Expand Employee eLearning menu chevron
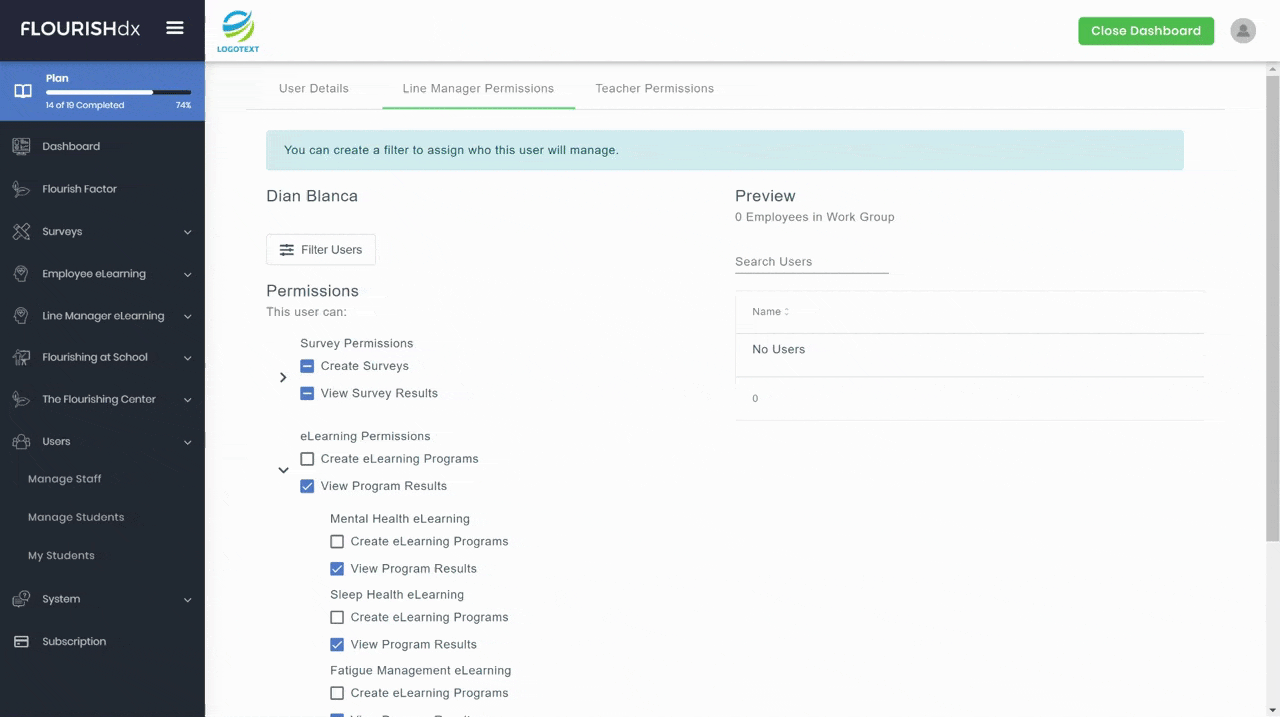The width and height of the screenshot is (1280, 717). pos(187,274)
